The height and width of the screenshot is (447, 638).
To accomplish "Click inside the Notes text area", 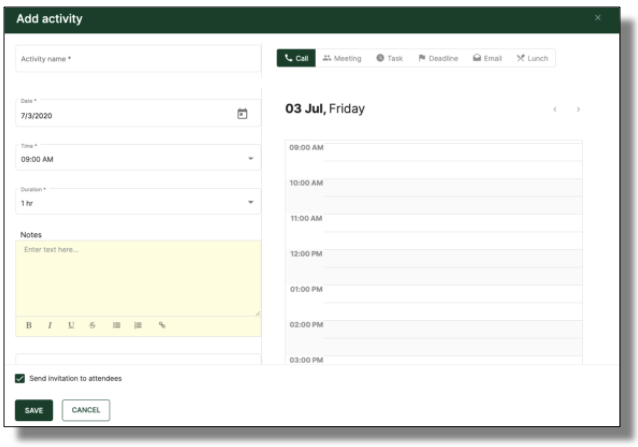I will [138, 278].
